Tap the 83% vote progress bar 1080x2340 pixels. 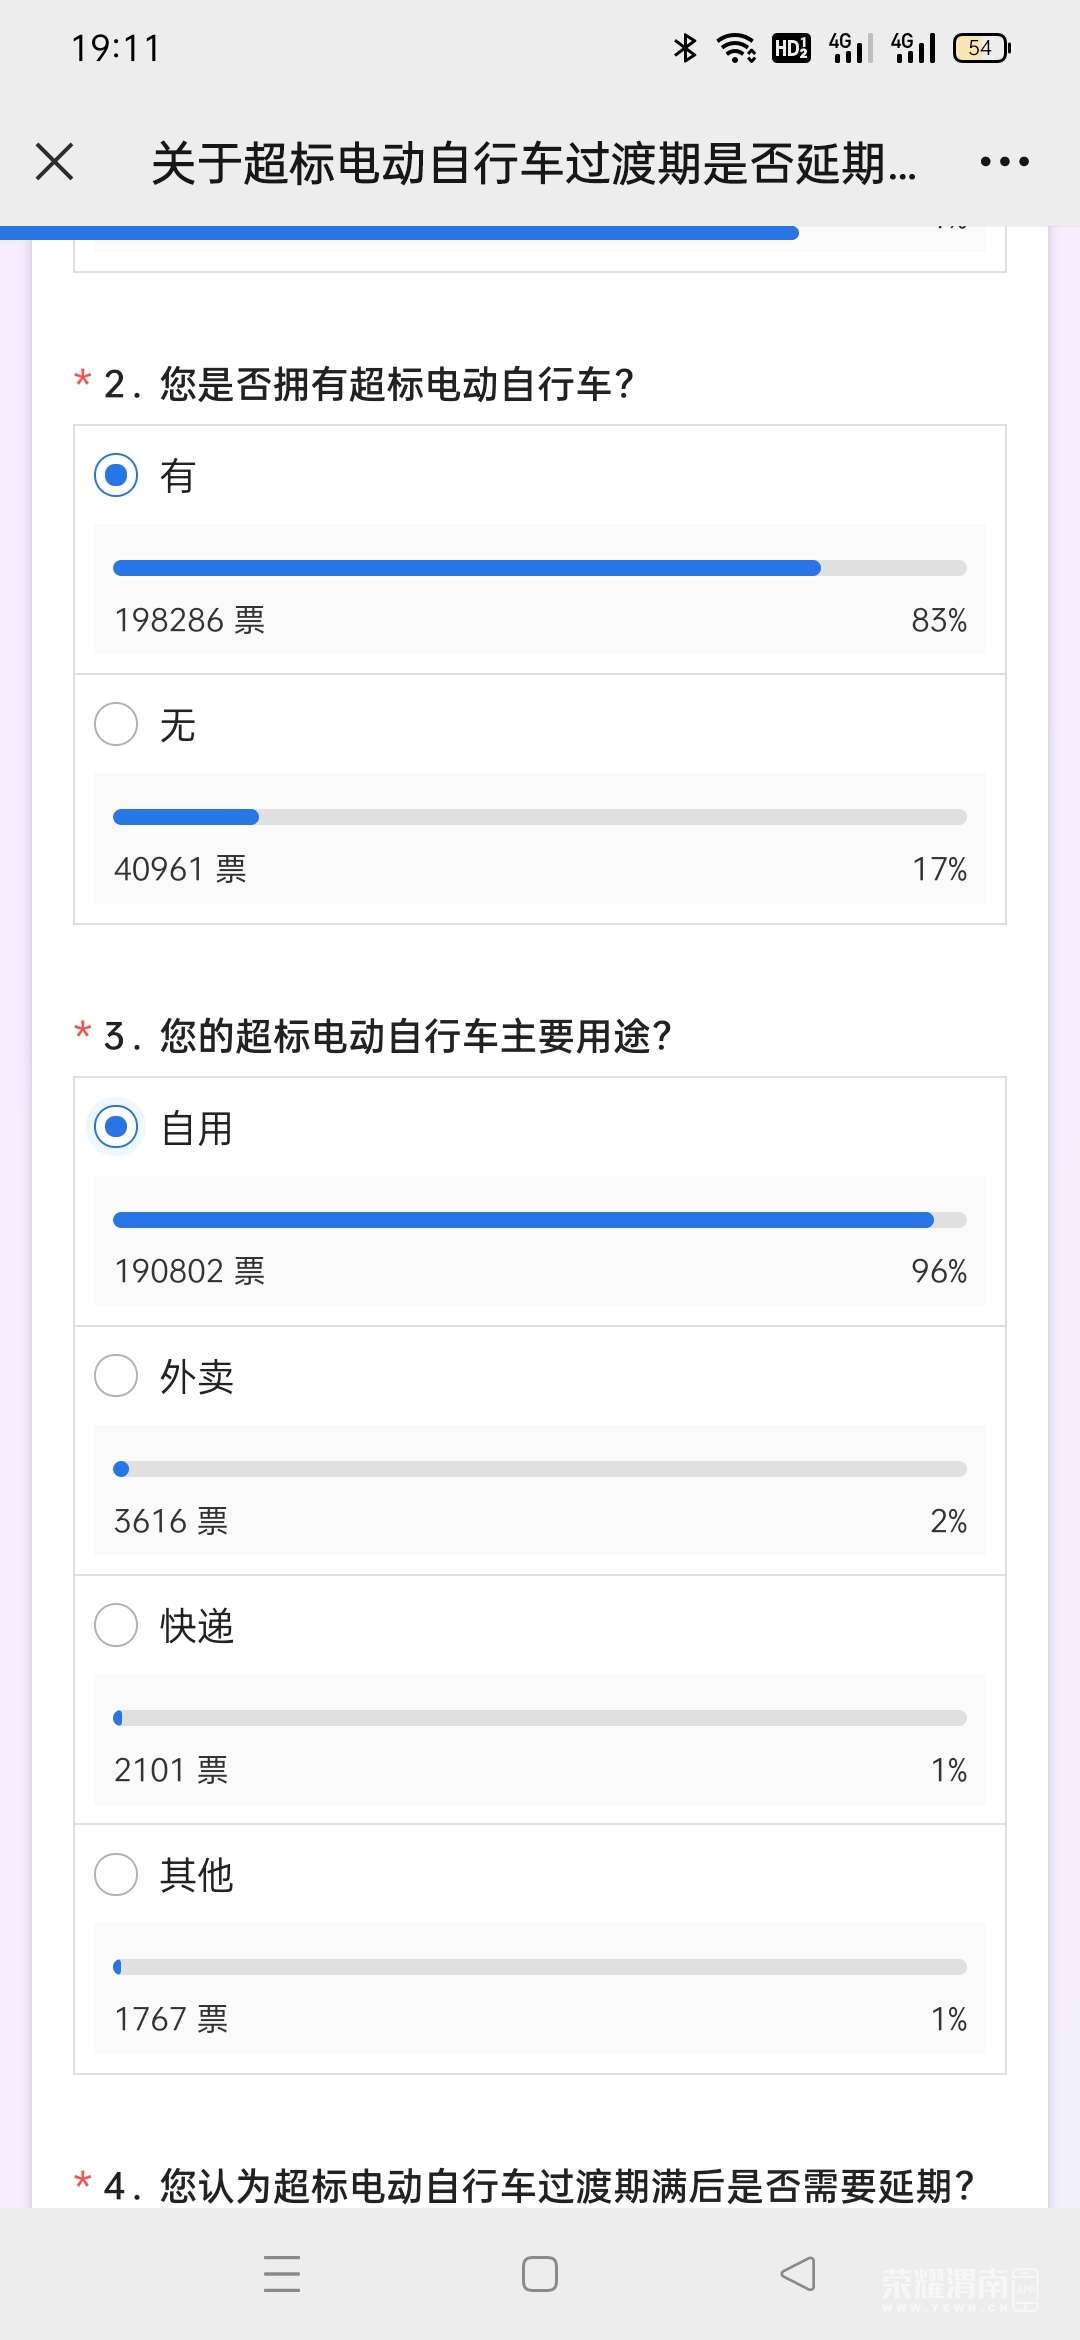[x=540, y=568]
